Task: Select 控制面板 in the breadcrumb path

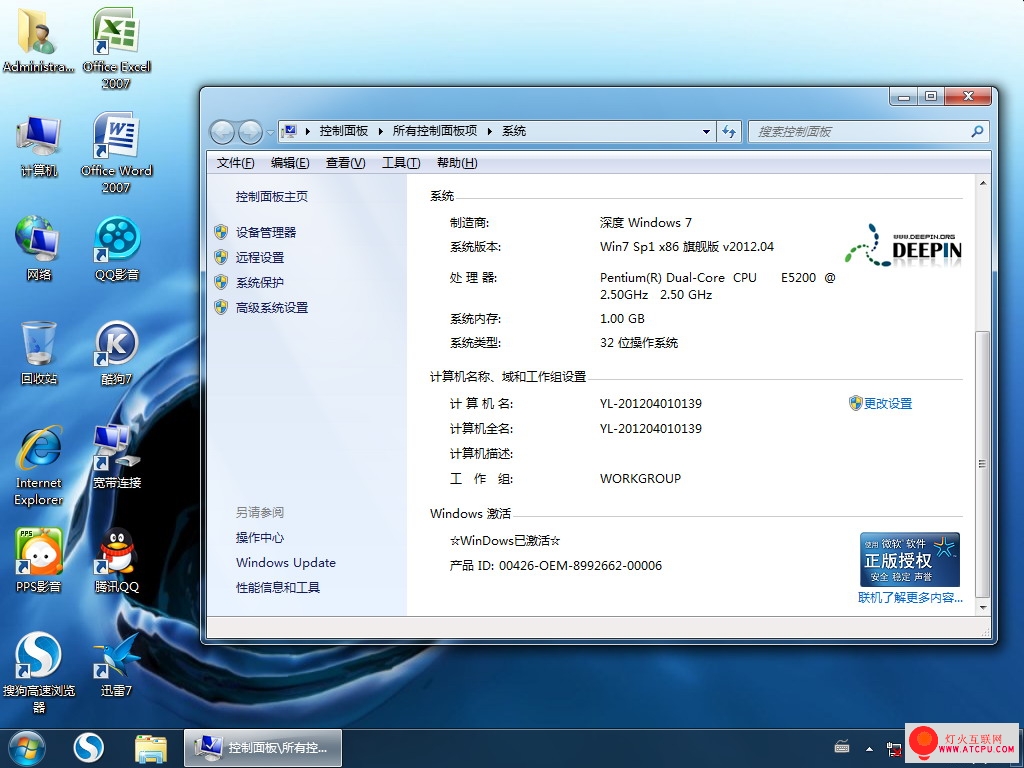Action: (x=344, y=131)
